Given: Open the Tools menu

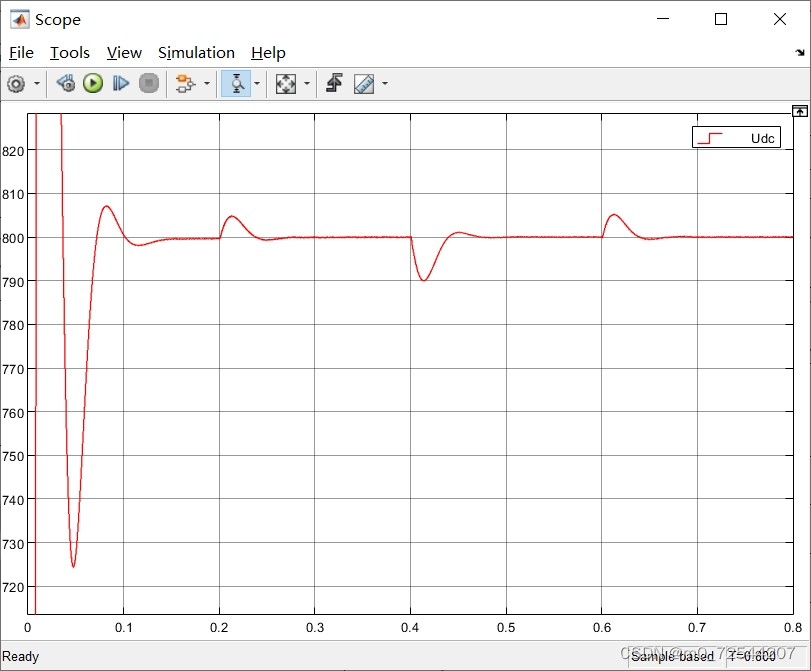Looking at the screenshot, I should (70, 53).
